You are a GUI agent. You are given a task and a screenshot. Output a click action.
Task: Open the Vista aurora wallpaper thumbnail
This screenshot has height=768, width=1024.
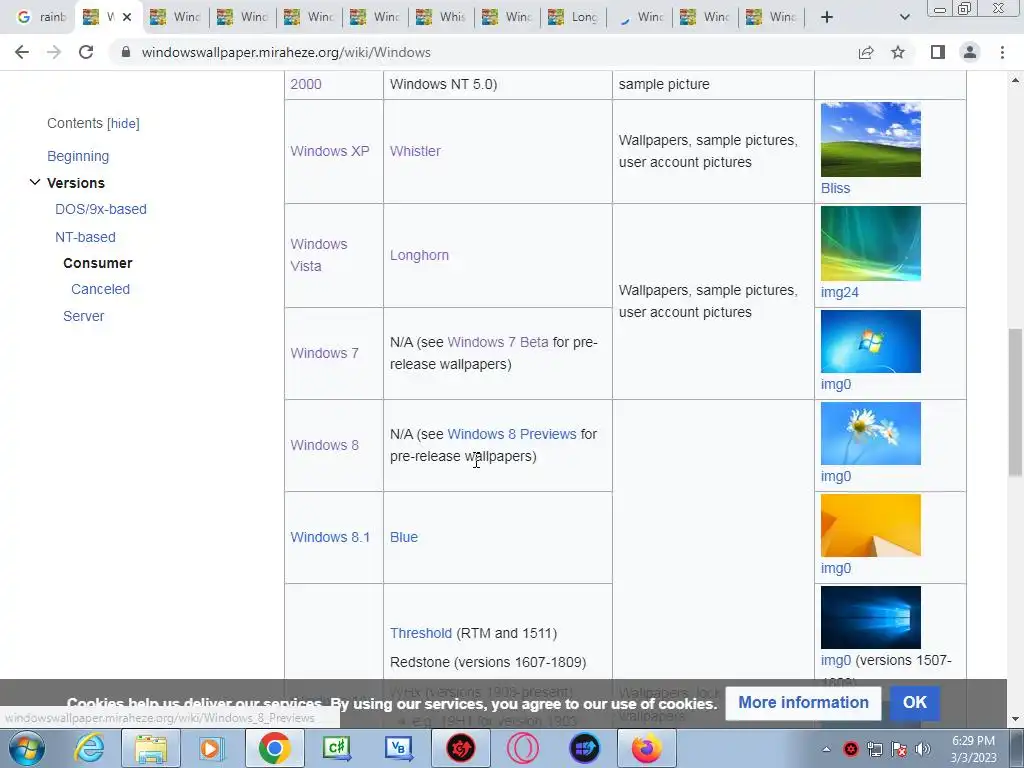click(x=871, y=244)
